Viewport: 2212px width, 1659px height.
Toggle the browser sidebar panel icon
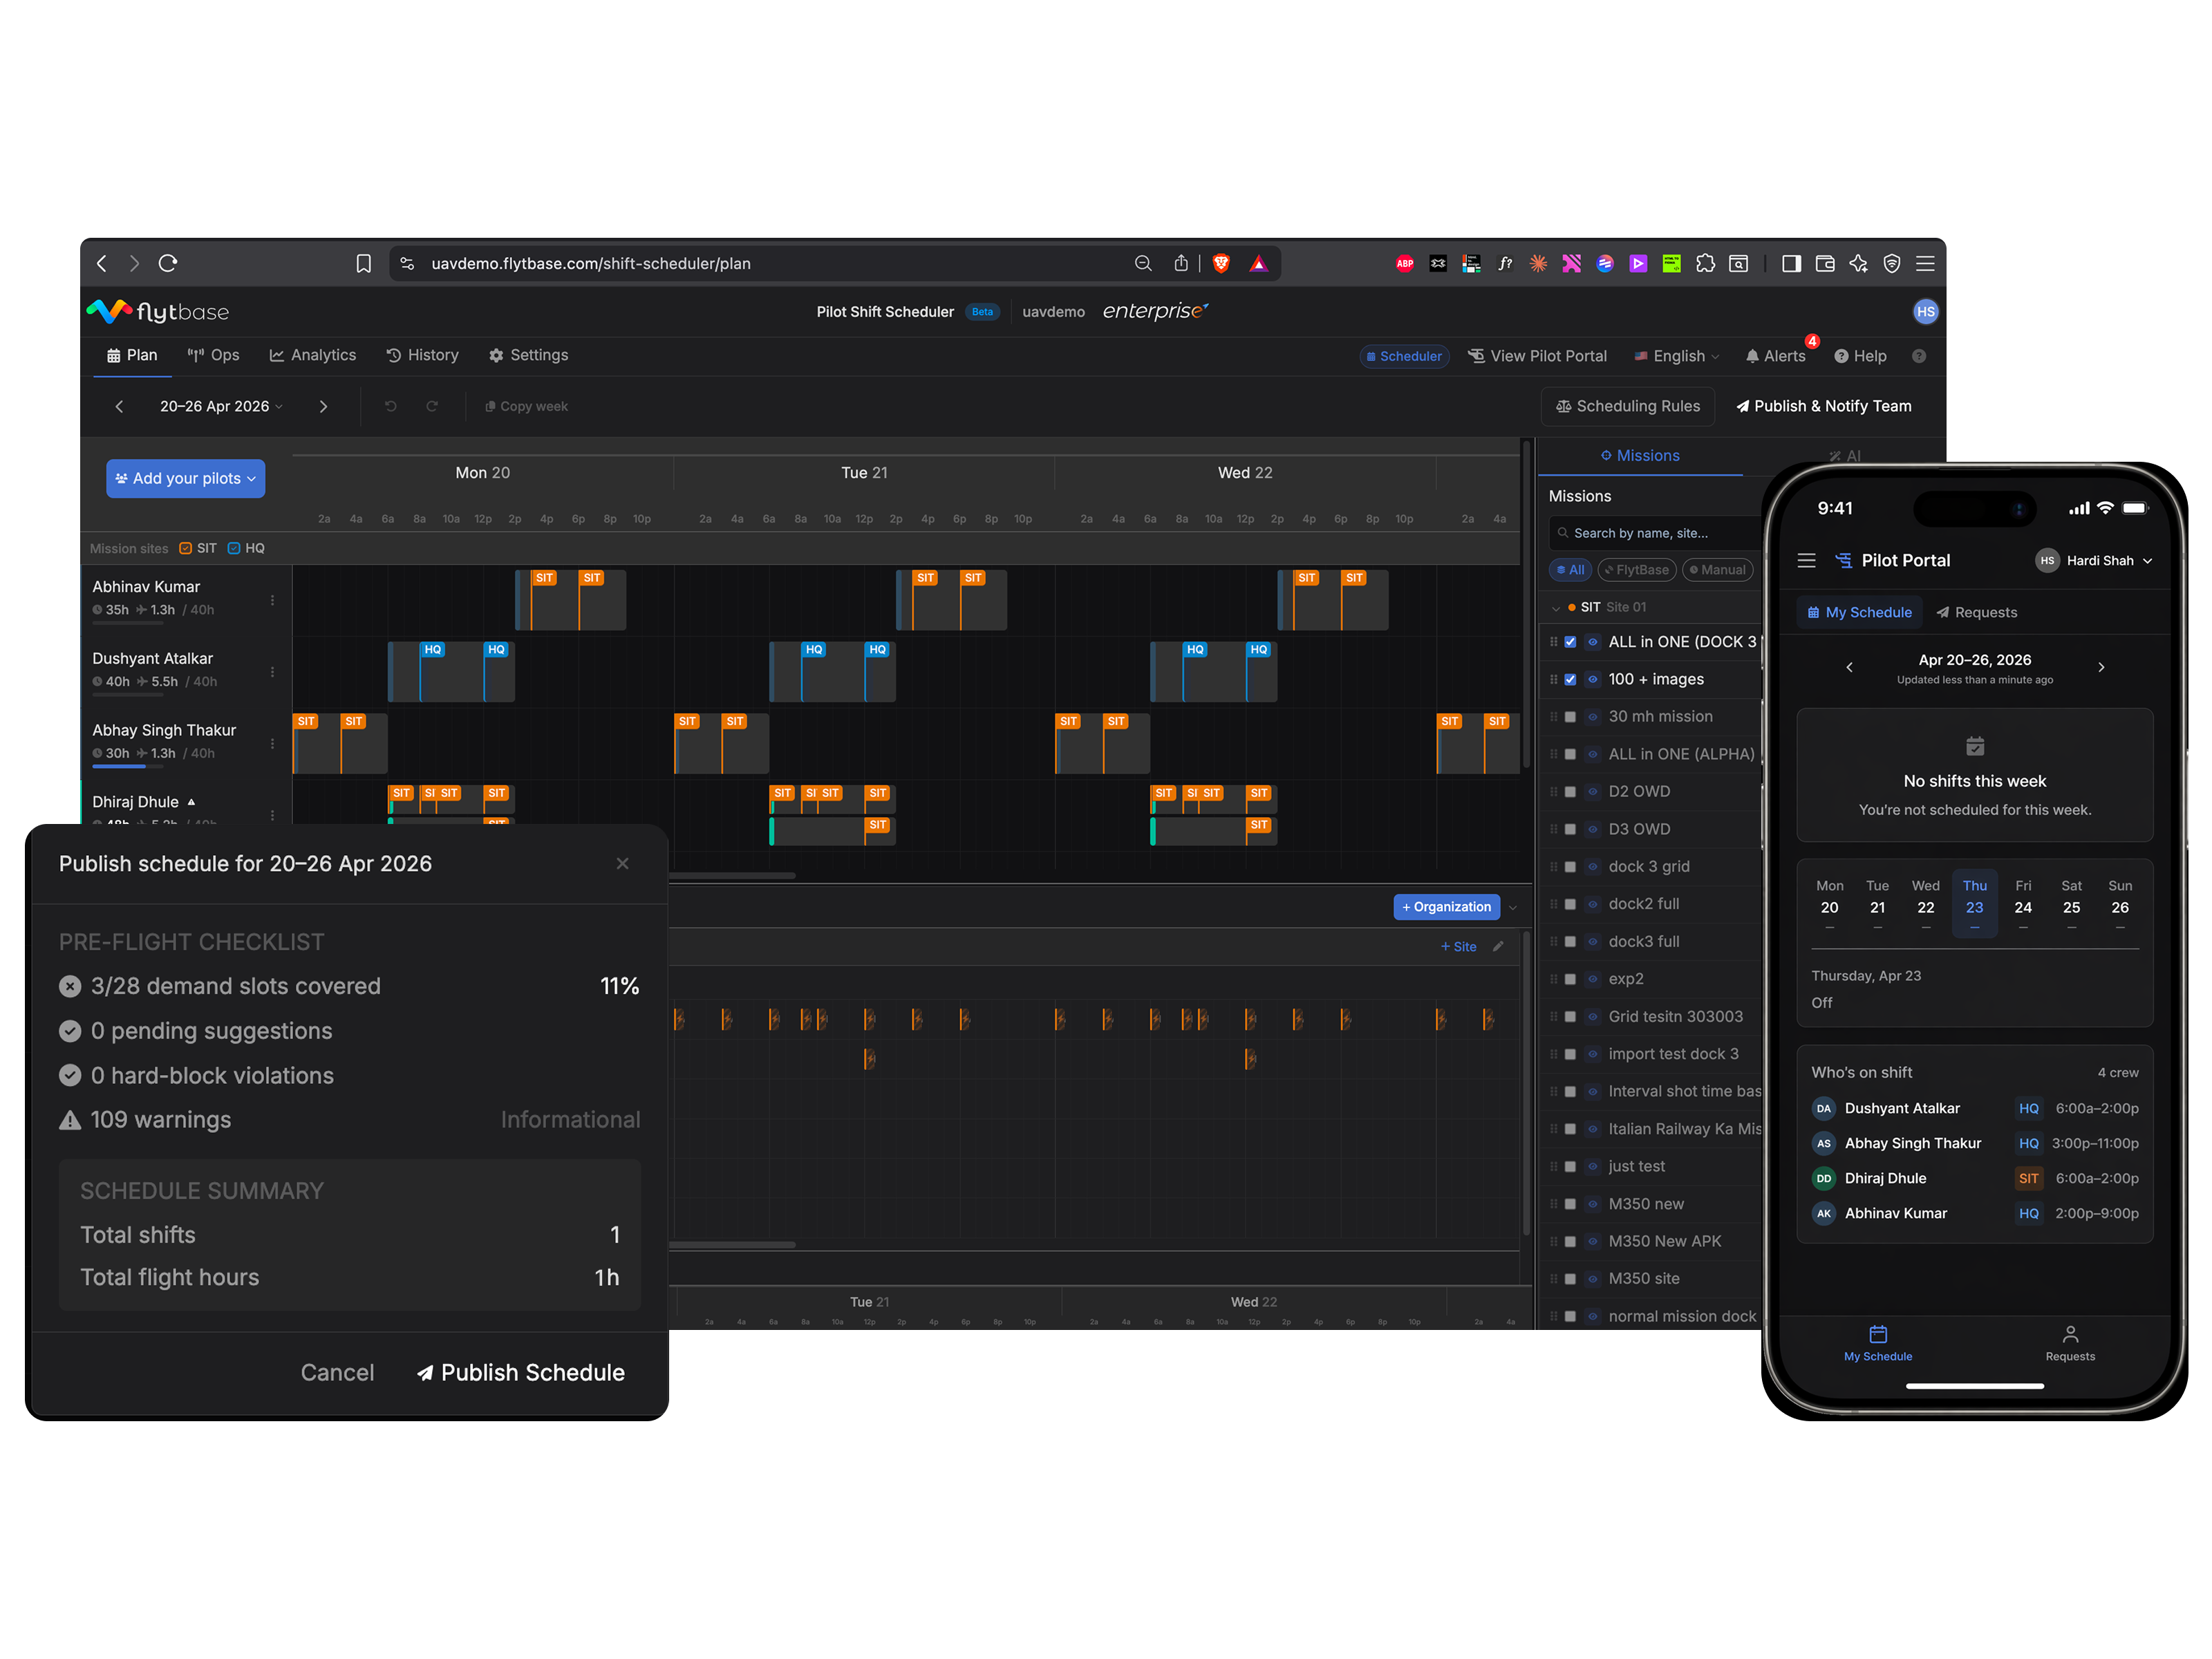pos(1791,263)
